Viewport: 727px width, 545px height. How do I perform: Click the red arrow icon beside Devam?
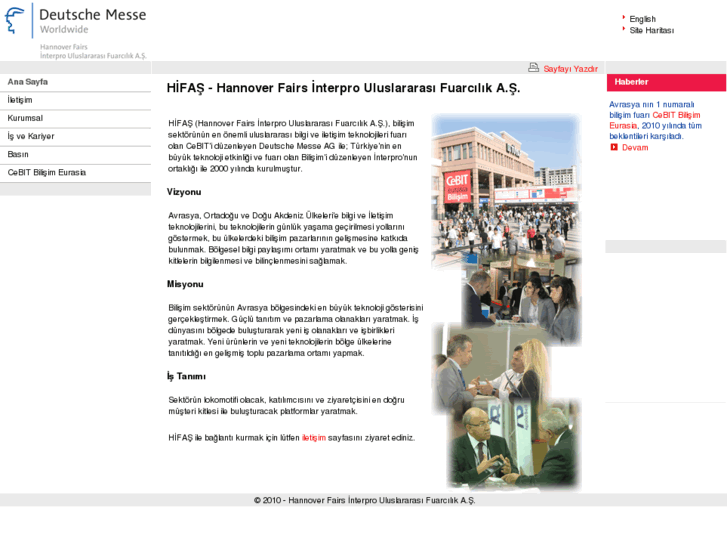(x=614, y=147)
